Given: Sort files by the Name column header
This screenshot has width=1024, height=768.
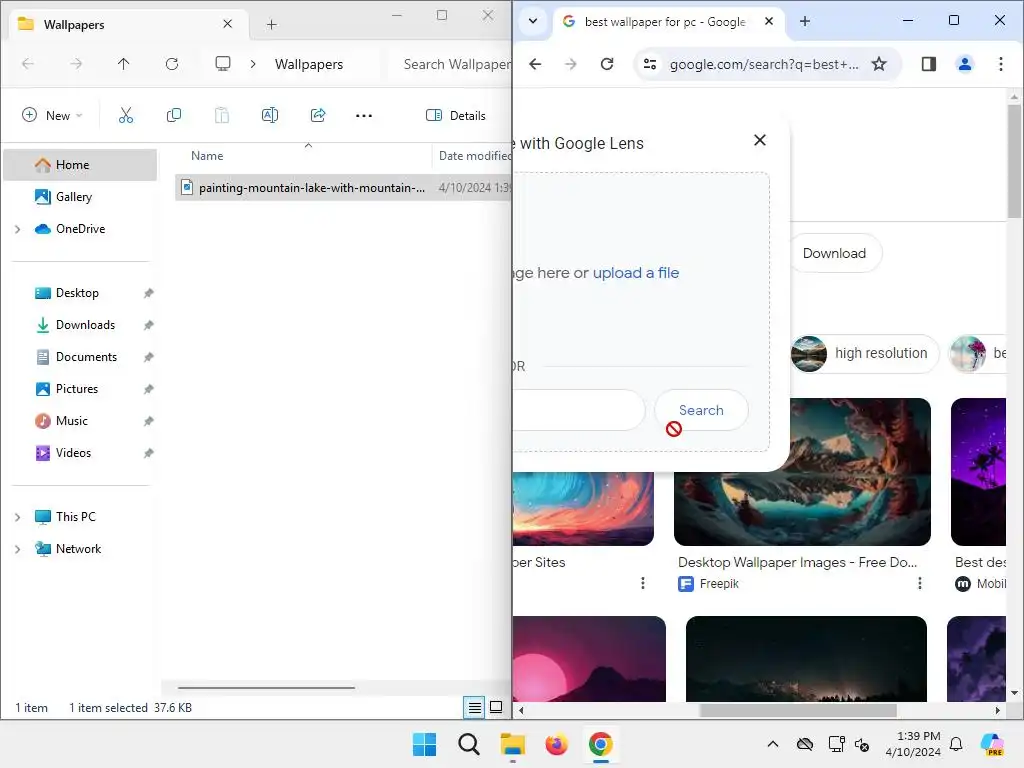Looking at the screenshot, I should 207,155.
